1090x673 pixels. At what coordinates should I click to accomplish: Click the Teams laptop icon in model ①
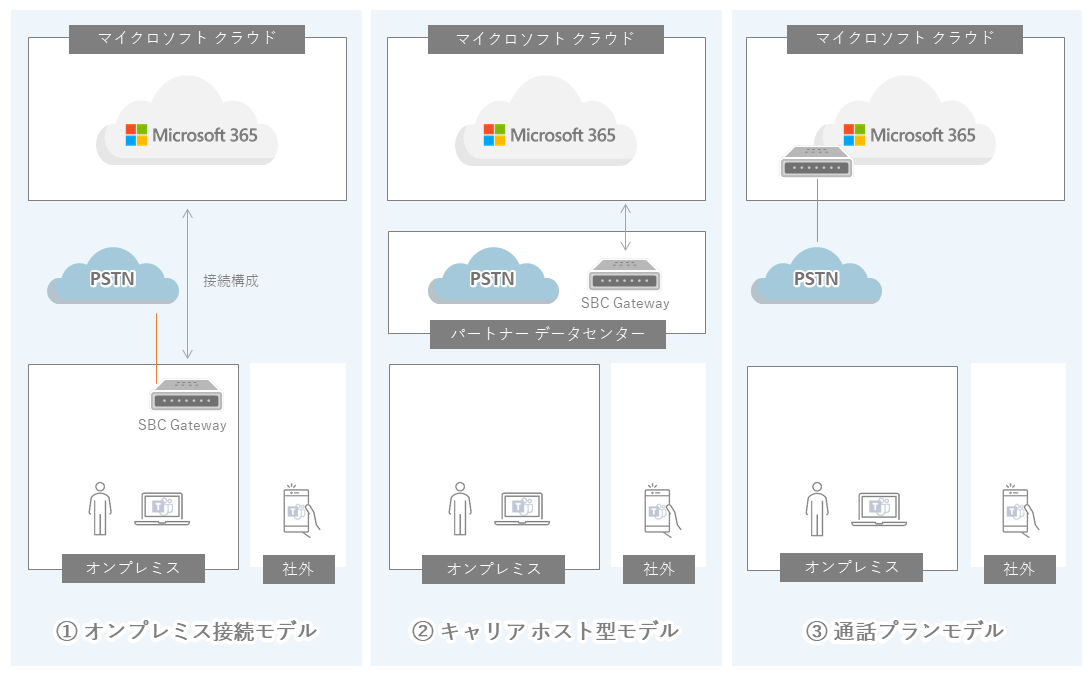[x=162, y=509]
